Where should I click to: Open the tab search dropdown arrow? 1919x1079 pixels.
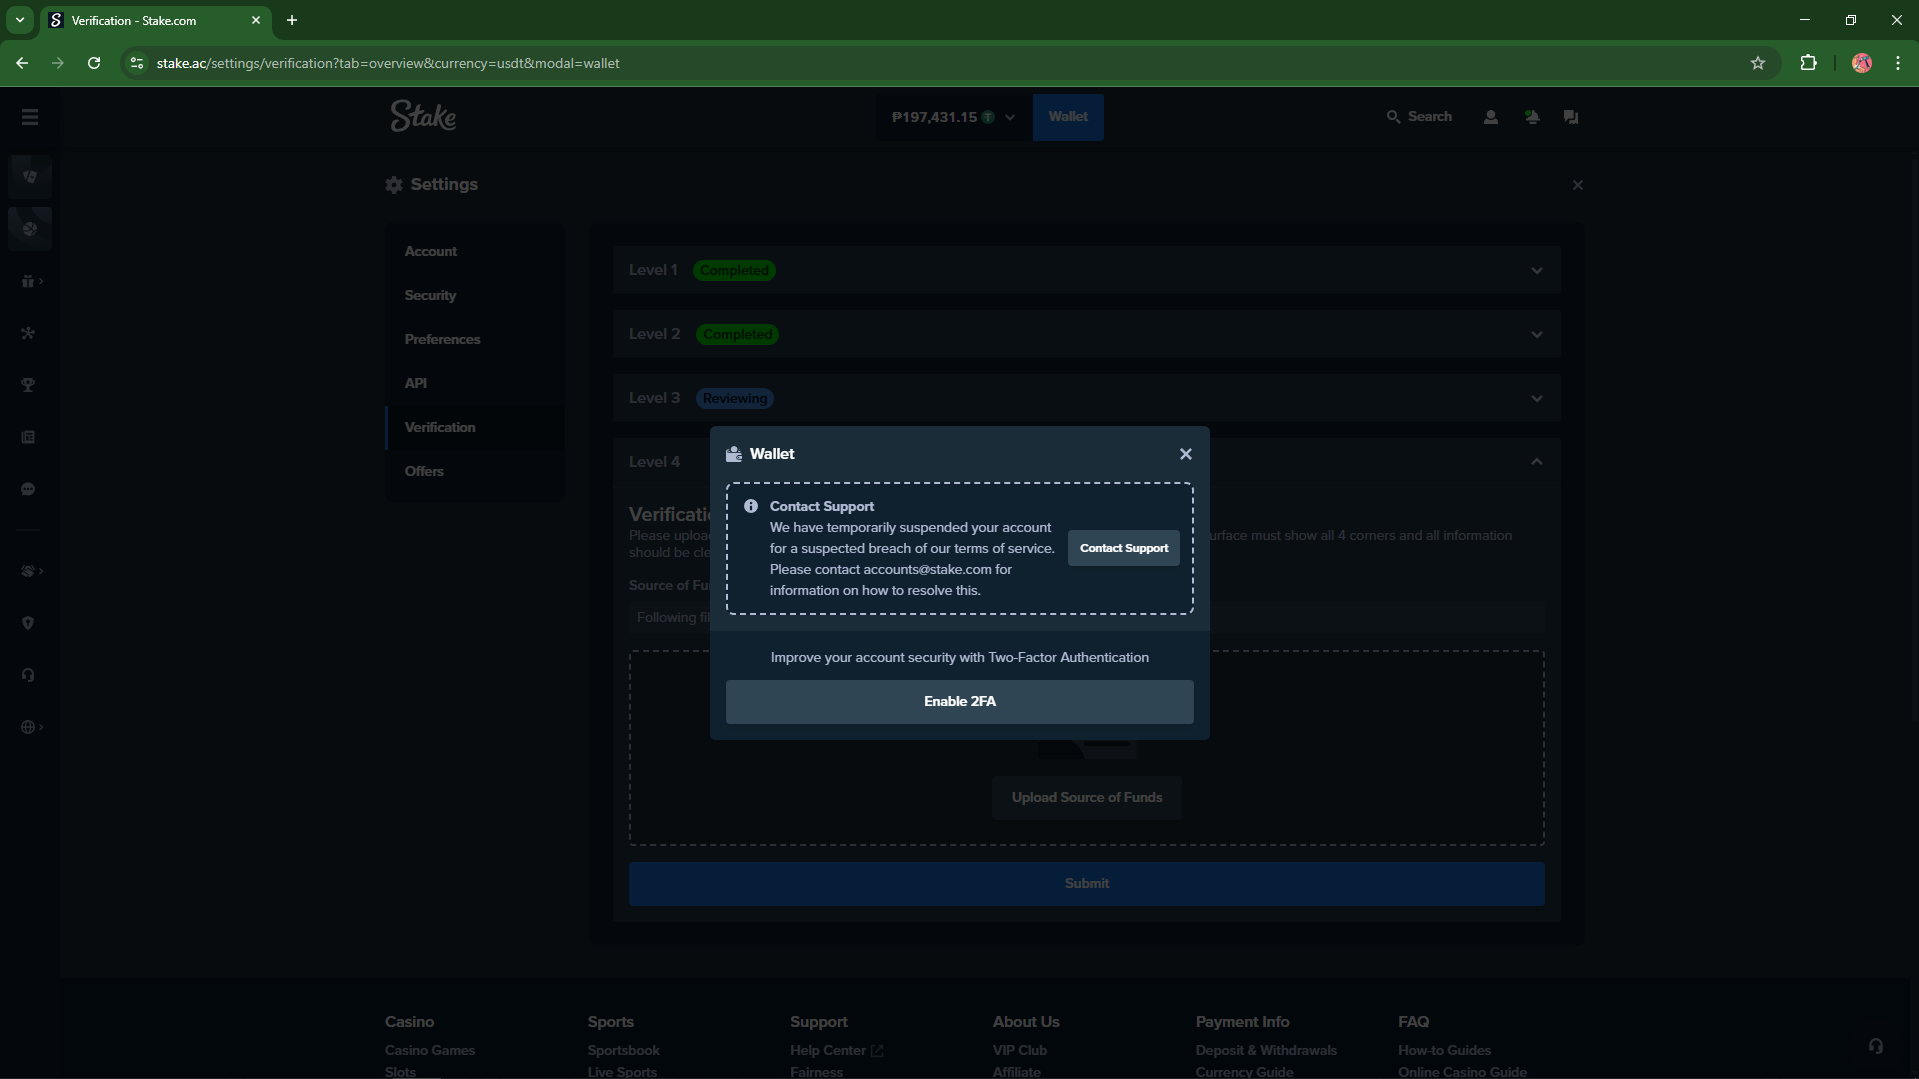tap(19, 20)
